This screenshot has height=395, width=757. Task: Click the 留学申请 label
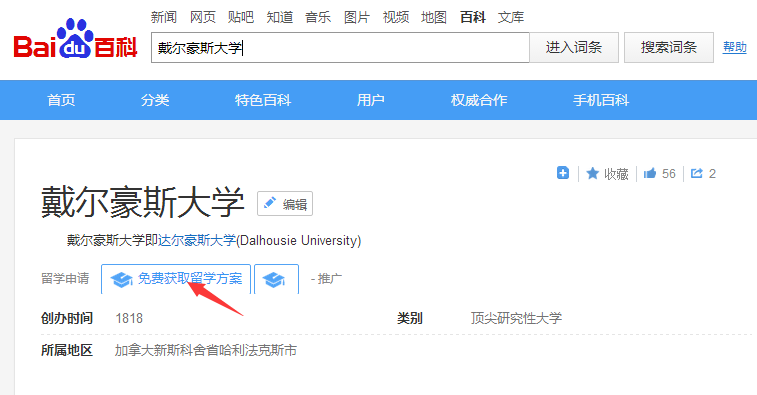pos(65,279)
